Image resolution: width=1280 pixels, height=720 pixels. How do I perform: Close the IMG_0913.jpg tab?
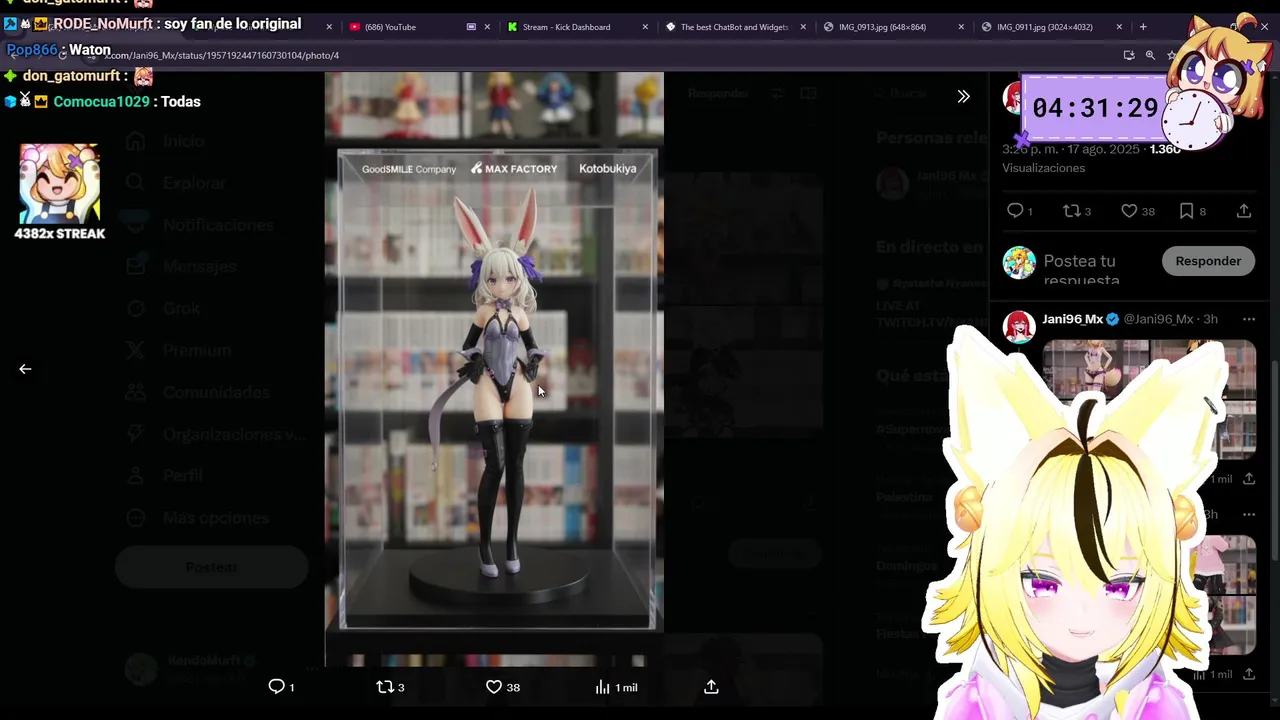tap(961, 27)
